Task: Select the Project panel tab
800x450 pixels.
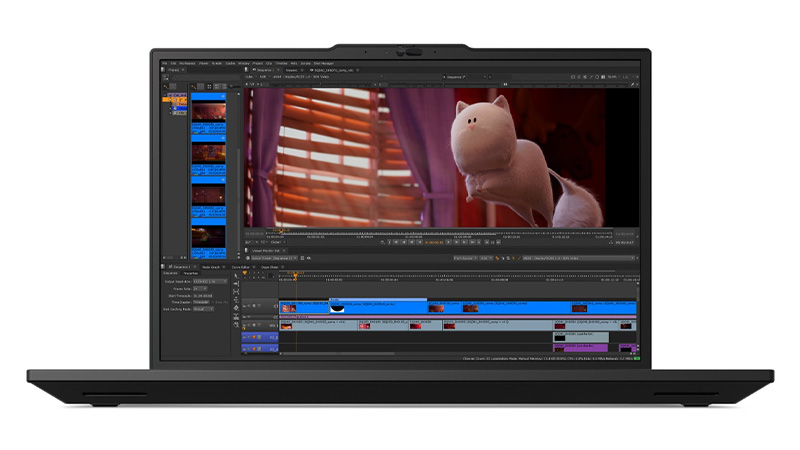Action: pos(173,70)
